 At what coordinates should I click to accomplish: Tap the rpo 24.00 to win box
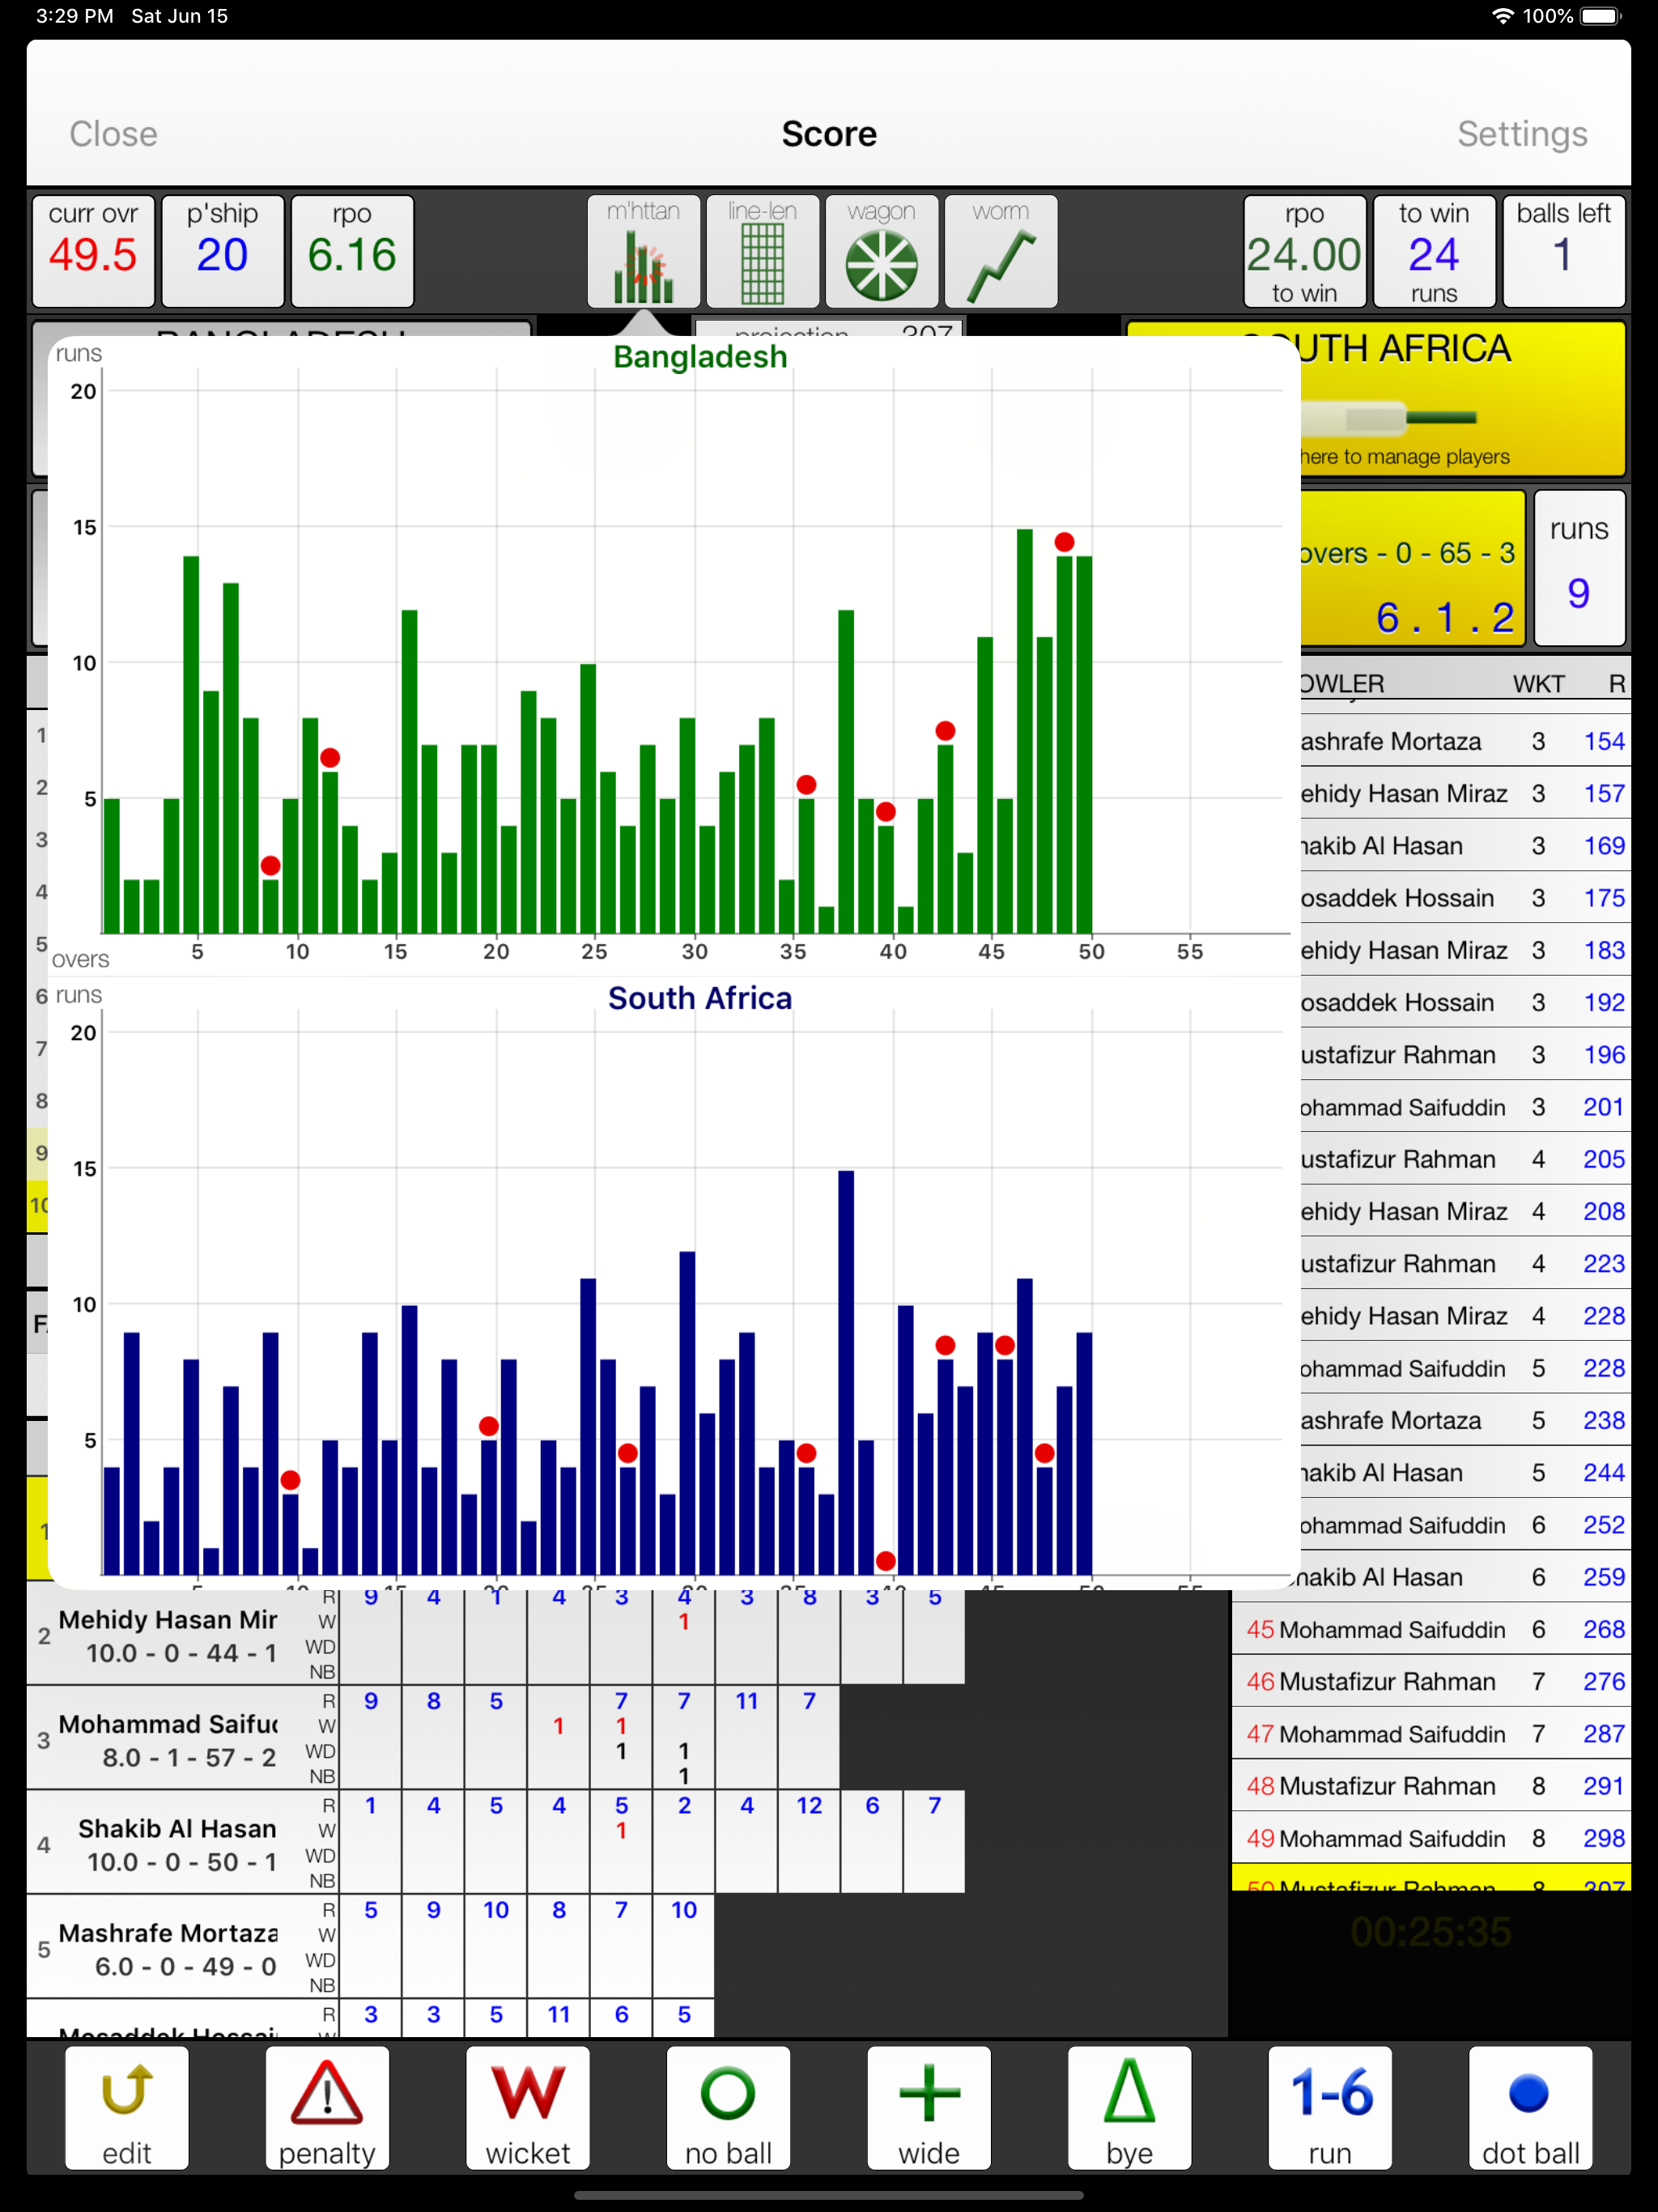[x=1304, y=251]
